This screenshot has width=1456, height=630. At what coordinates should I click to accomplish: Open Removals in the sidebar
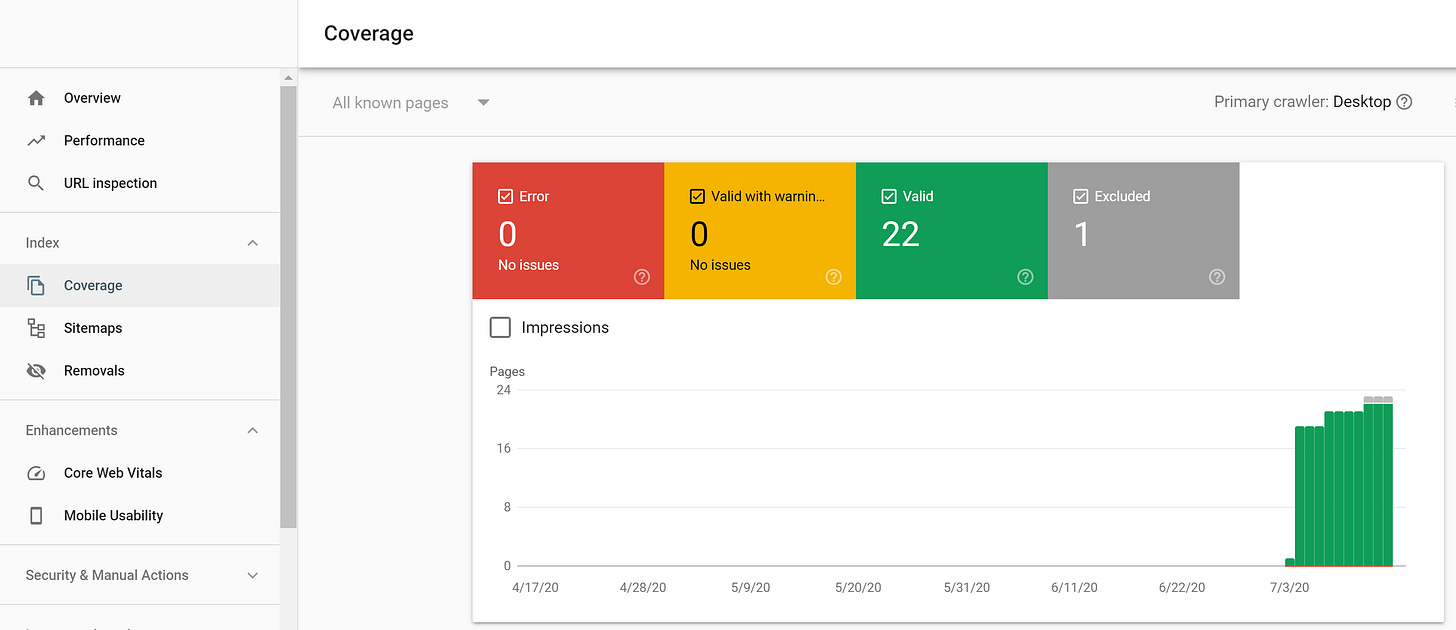click(140, 371)
